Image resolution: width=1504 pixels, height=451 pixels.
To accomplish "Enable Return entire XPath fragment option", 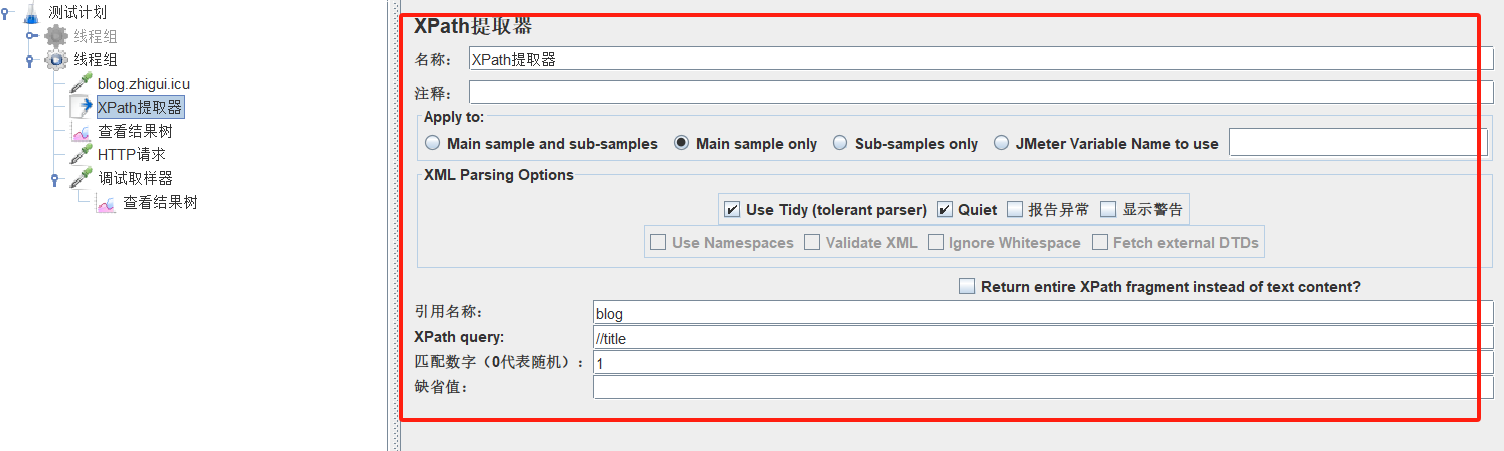I will [x=967, y=287].
